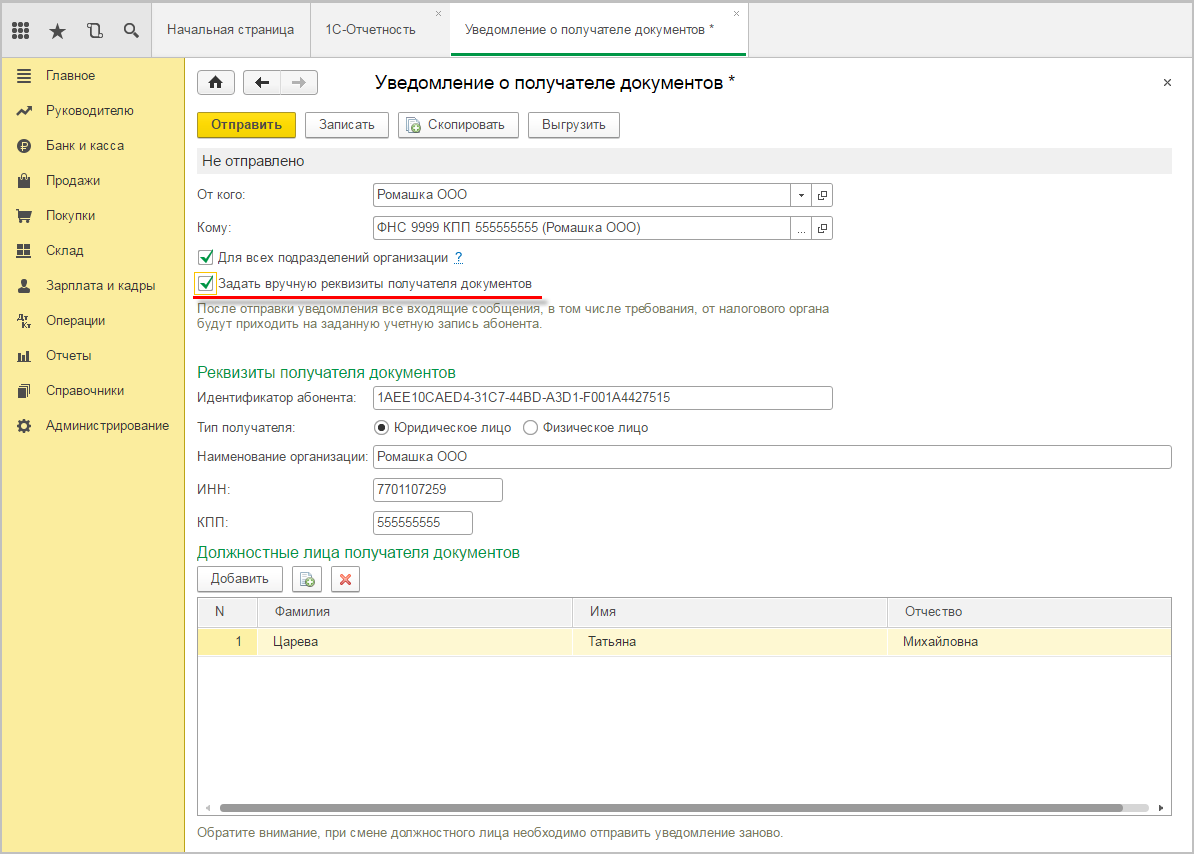Open the Главное section
The height and width of the screenshot is (854, 1194).
(70, 75)
